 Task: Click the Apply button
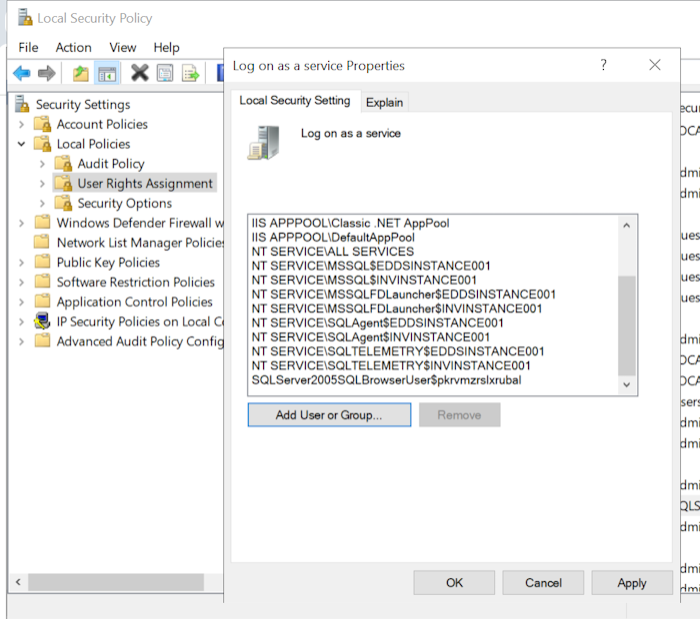point(632,582)
